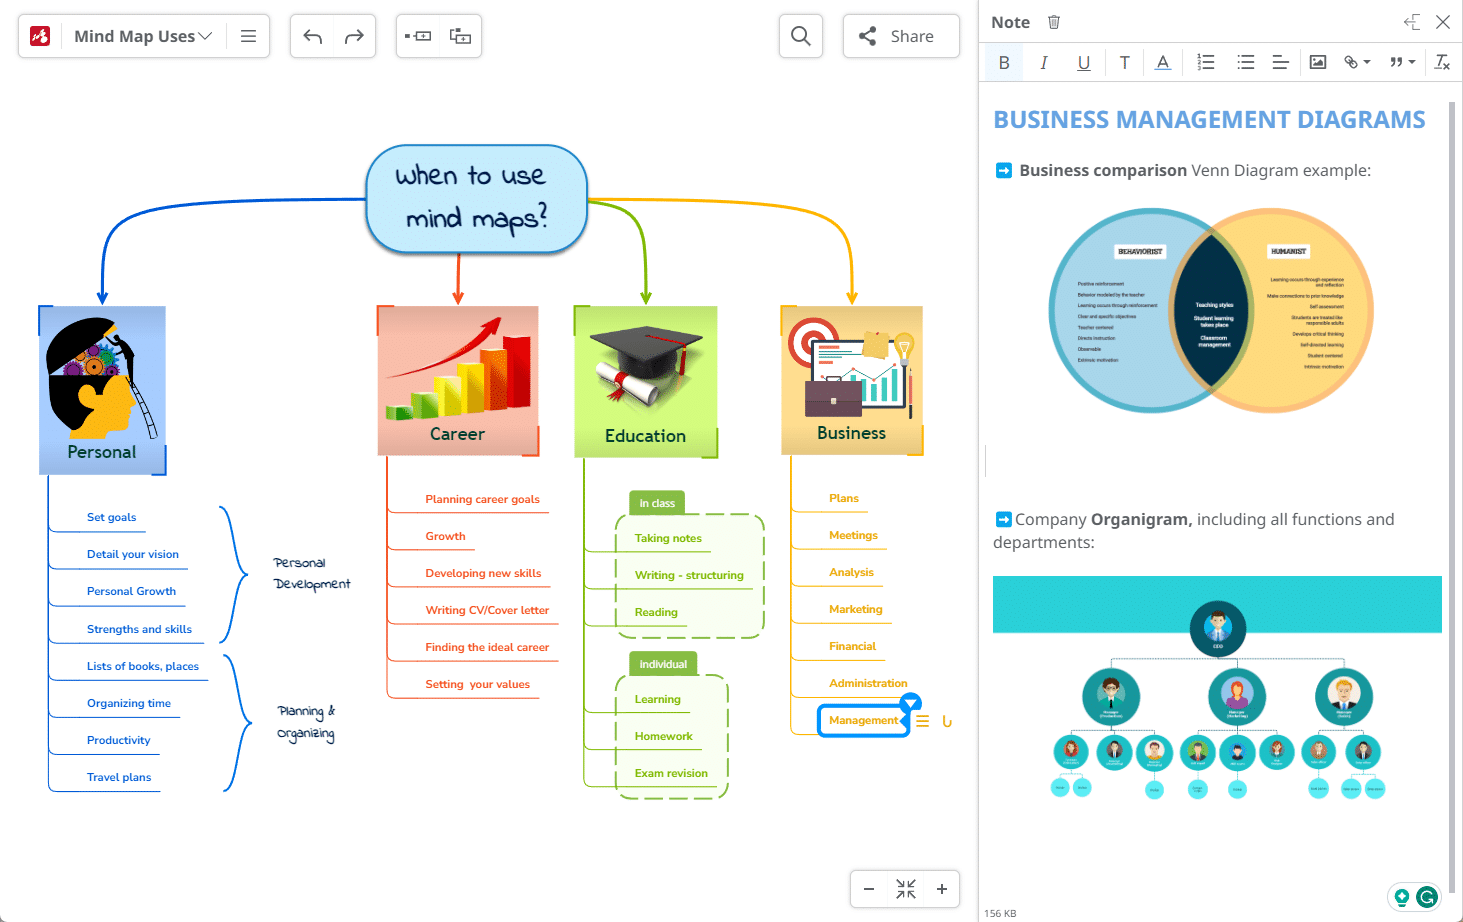This screenshot has width=1463, height=922.
Task: Insert a numbered list in note
Action: click(x=1206, y=63)
